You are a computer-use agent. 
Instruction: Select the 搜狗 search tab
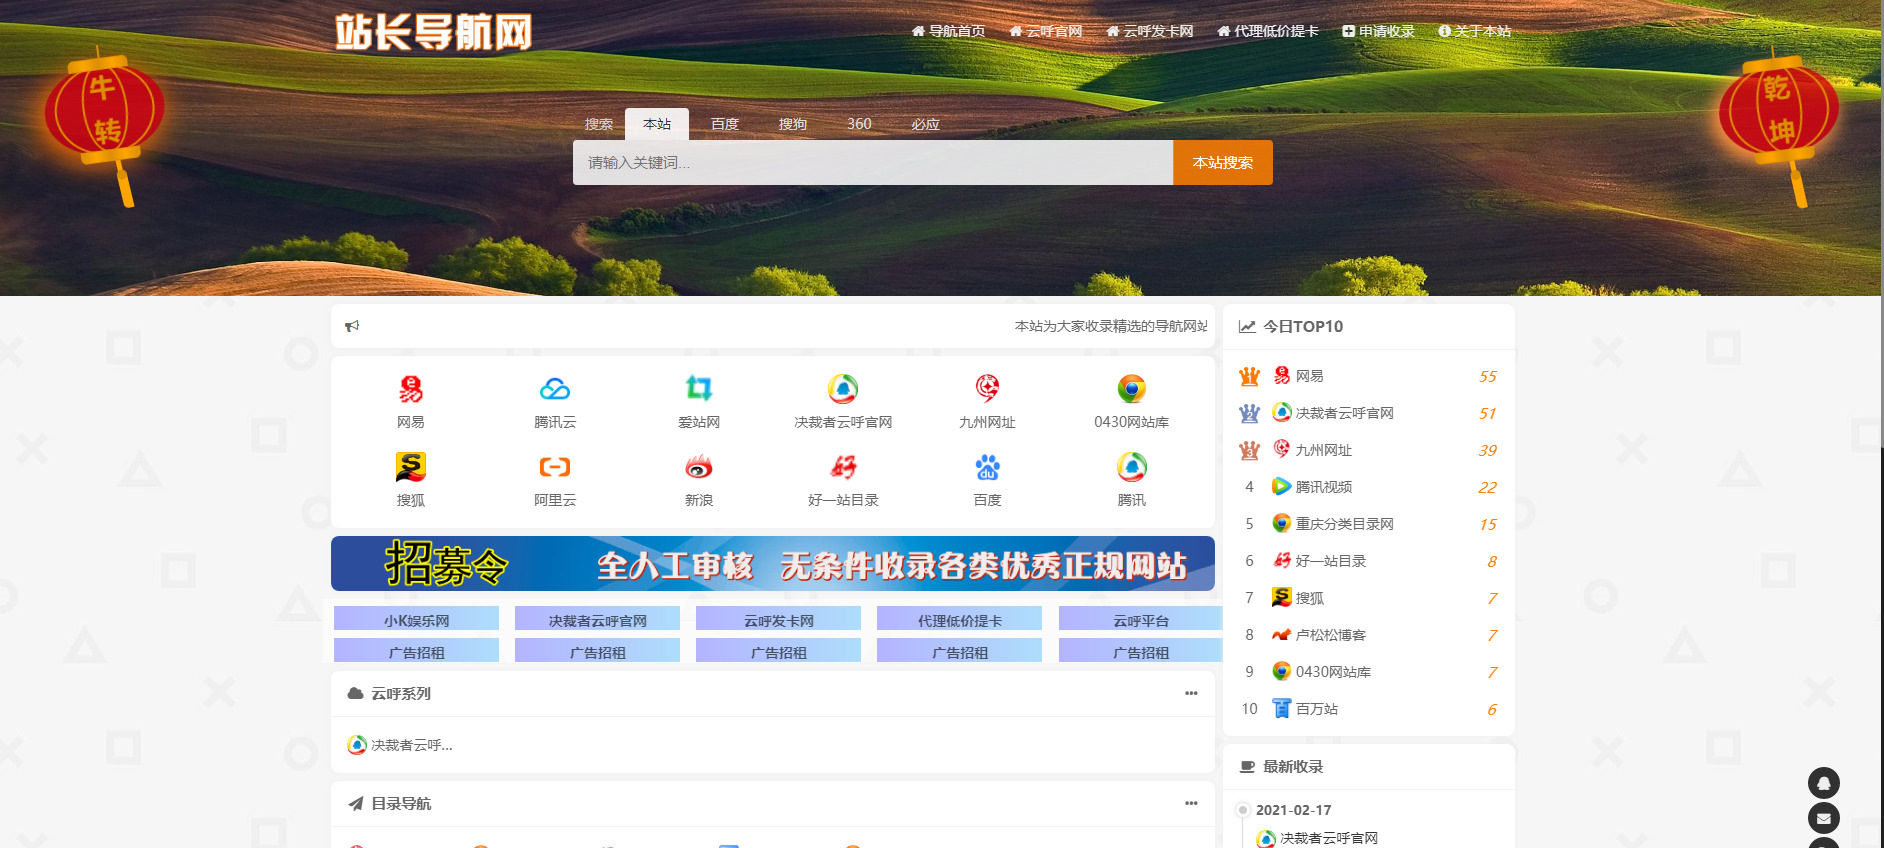pos(792,124)
